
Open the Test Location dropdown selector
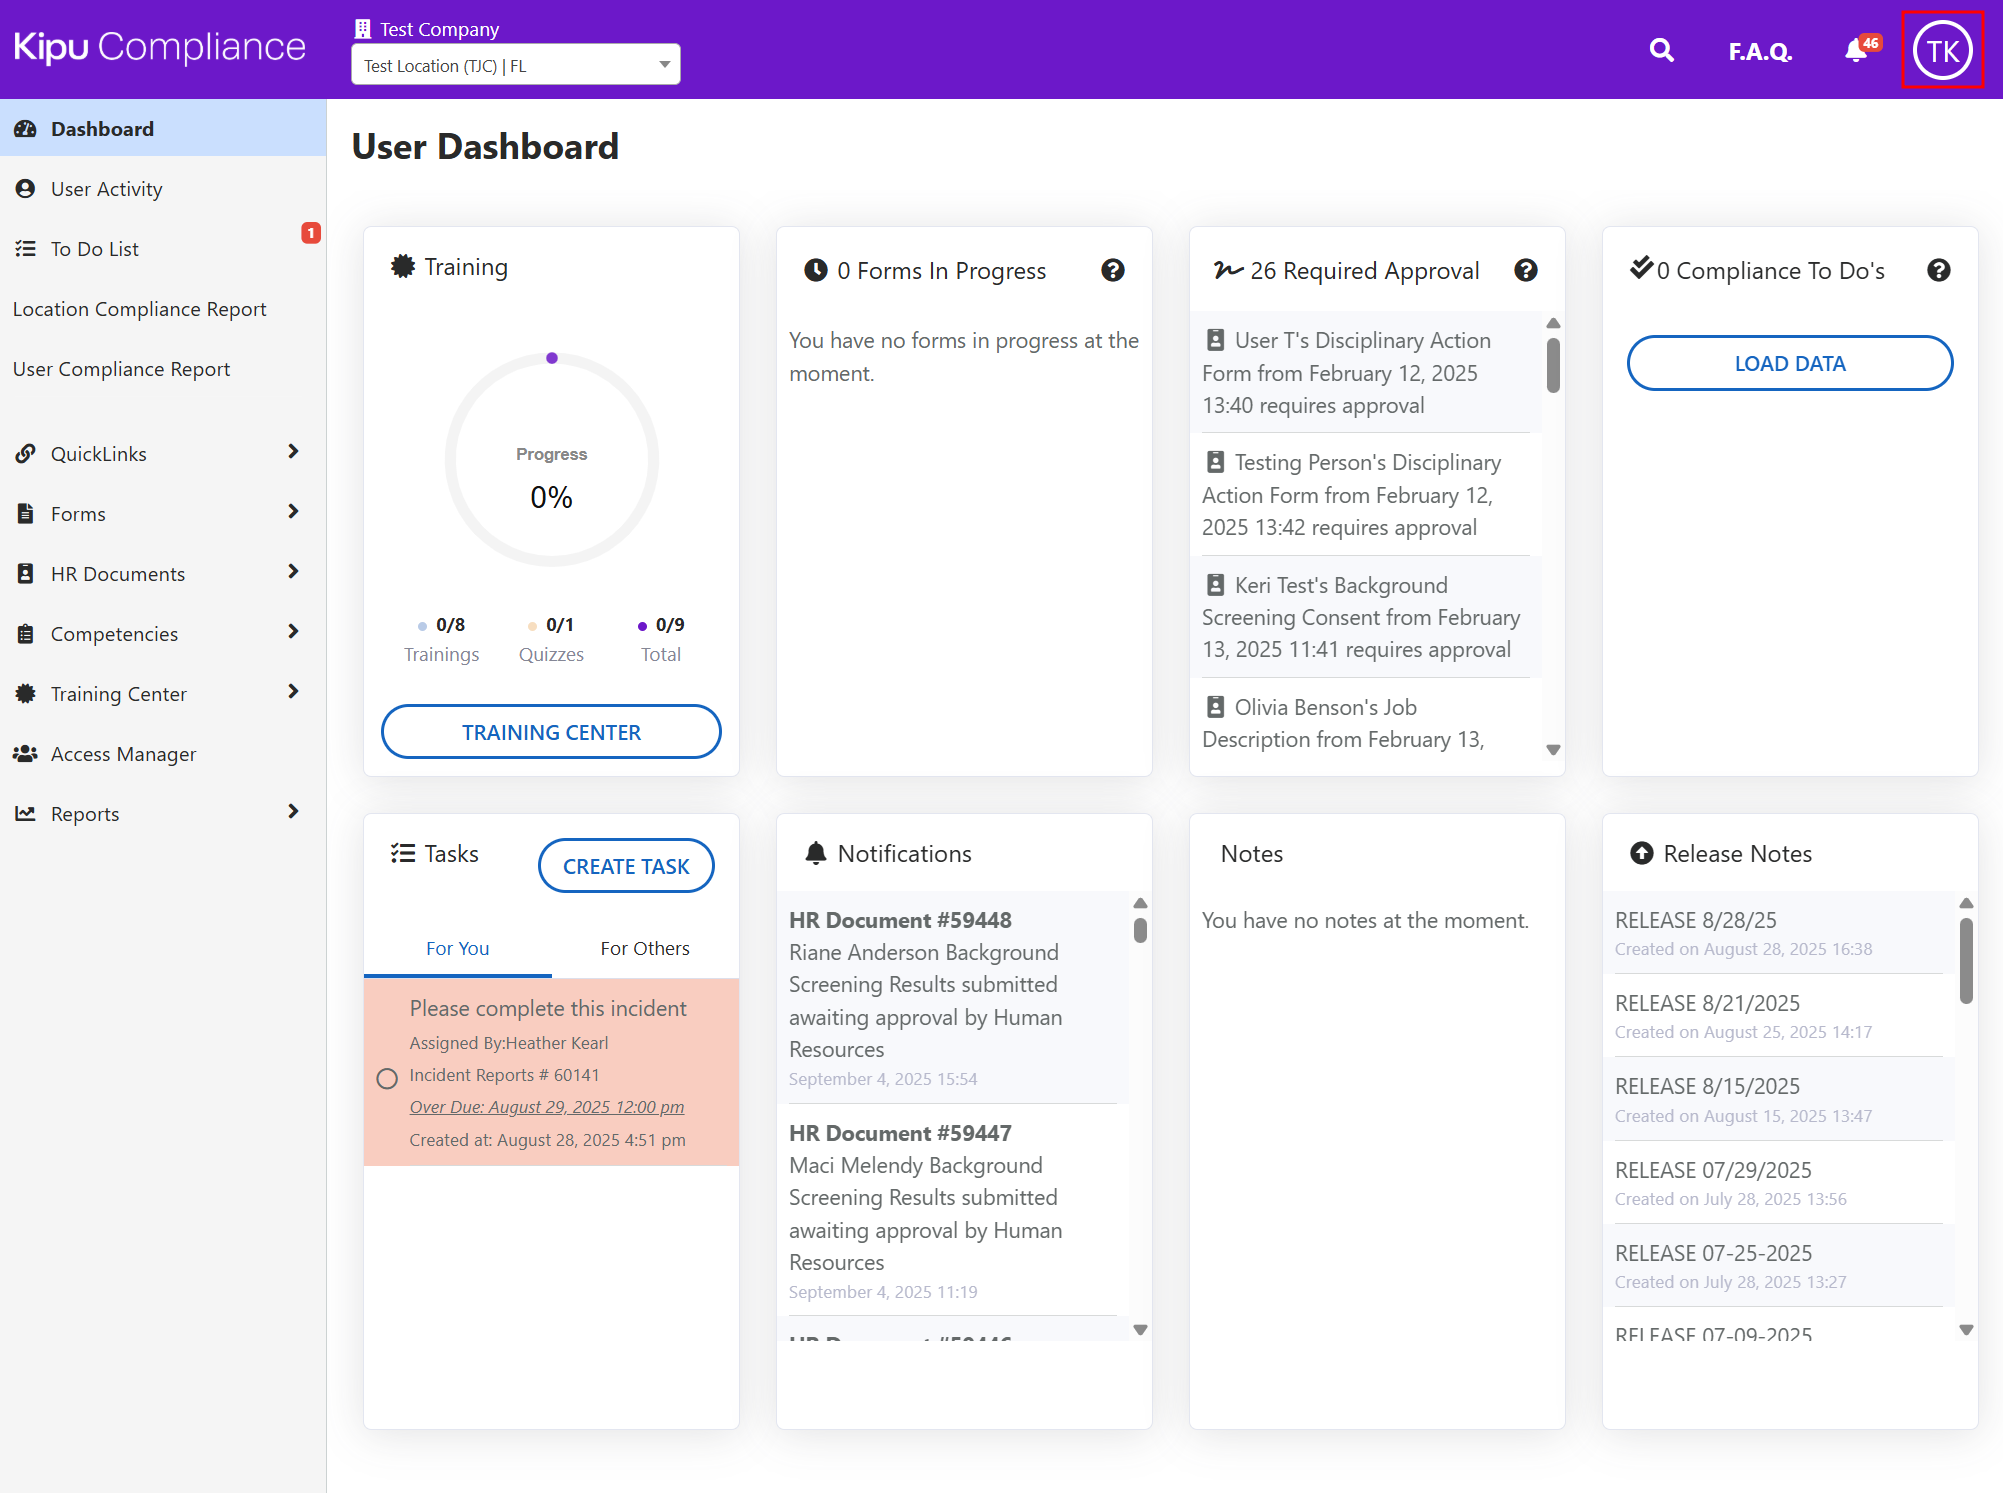515,65
